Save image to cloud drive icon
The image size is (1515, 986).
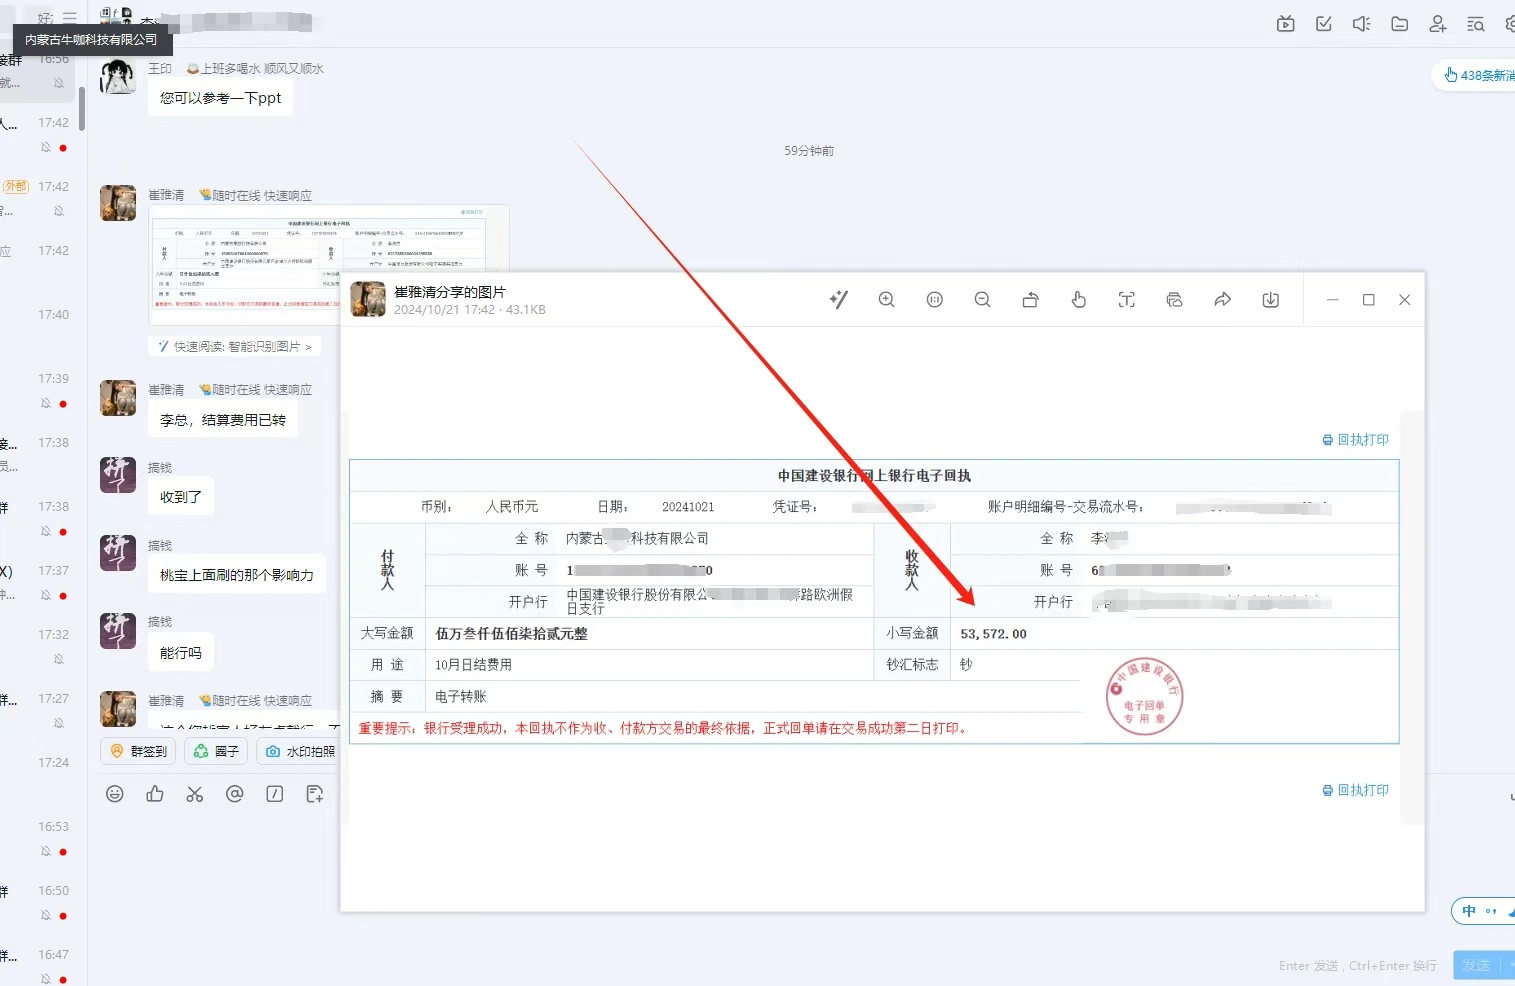(x=1174, y=299)
